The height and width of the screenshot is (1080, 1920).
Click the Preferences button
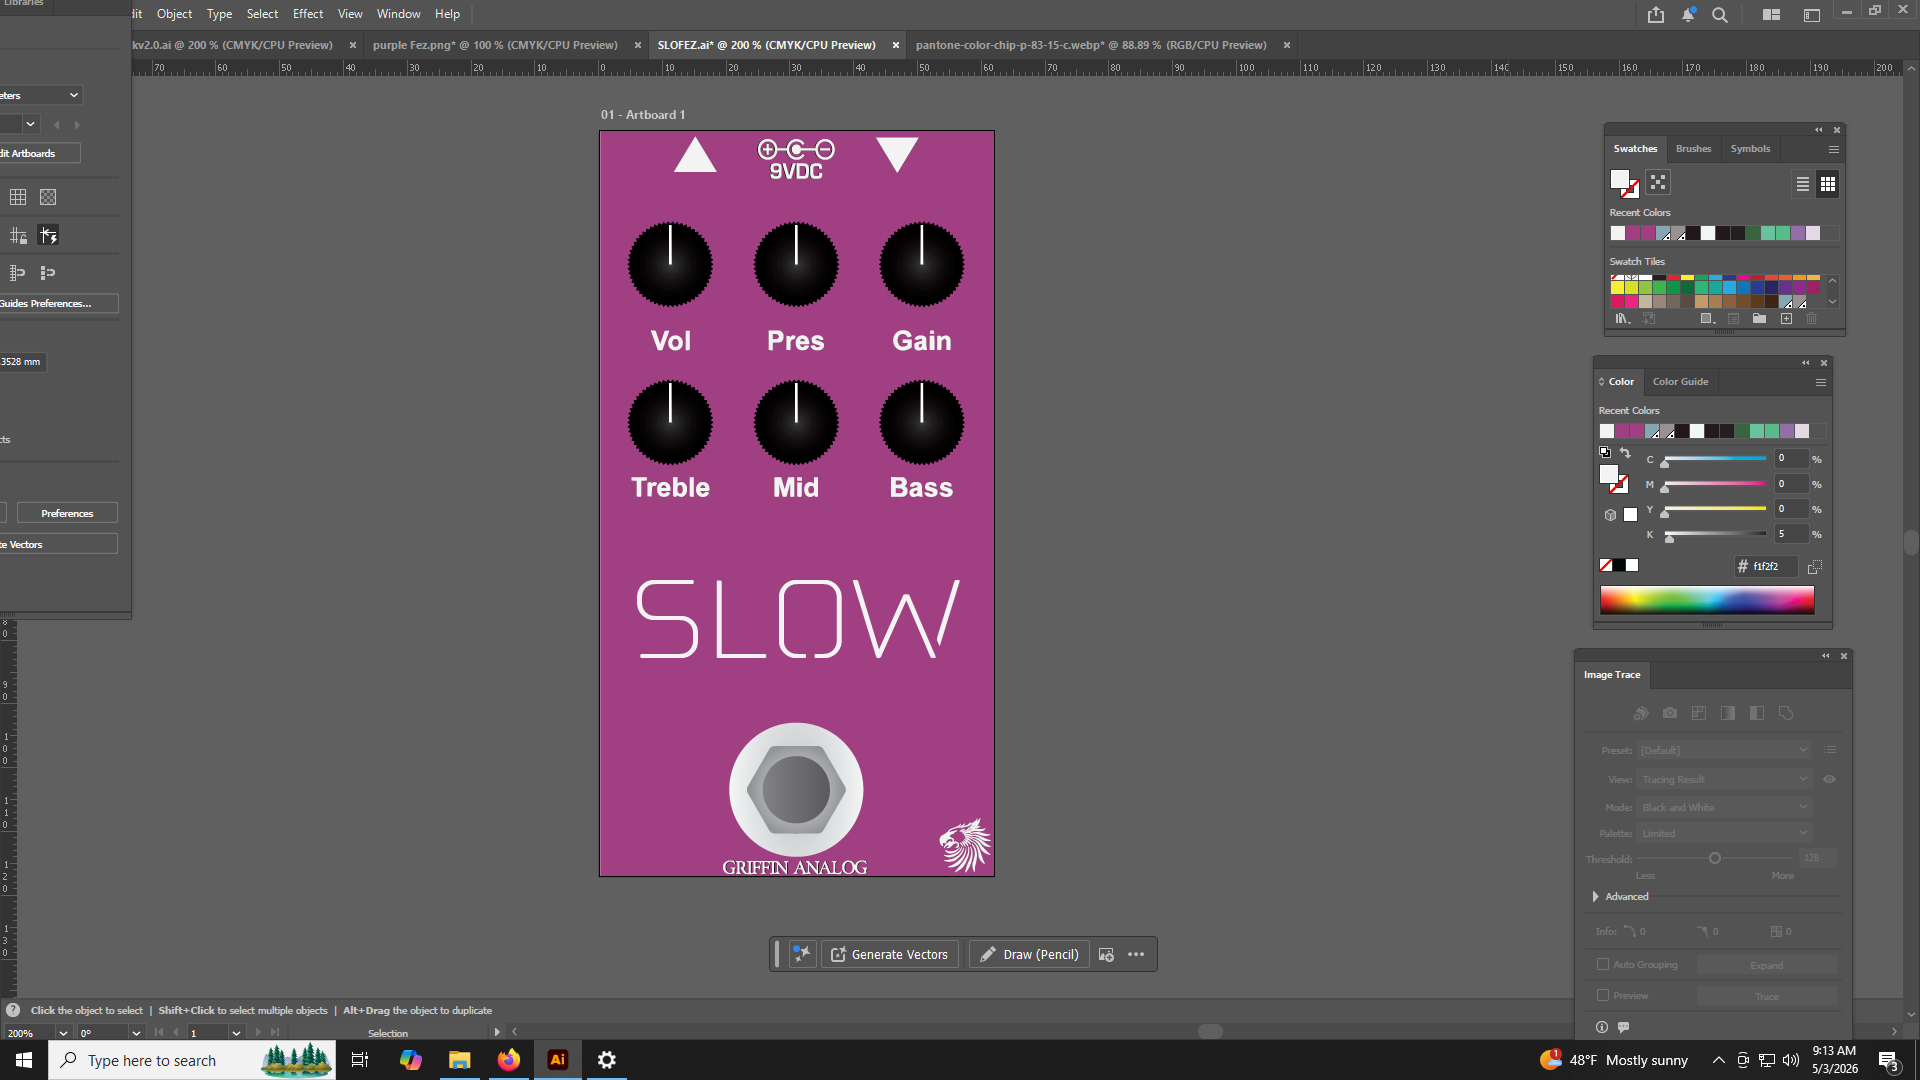click(x=67, y=513)
